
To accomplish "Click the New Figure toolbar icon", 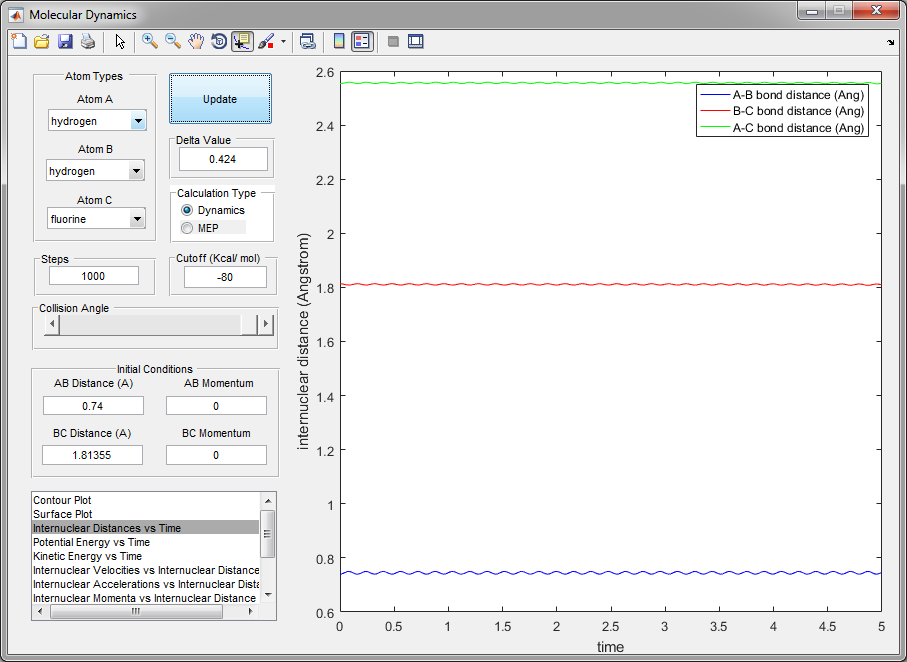I will point(19,41).
